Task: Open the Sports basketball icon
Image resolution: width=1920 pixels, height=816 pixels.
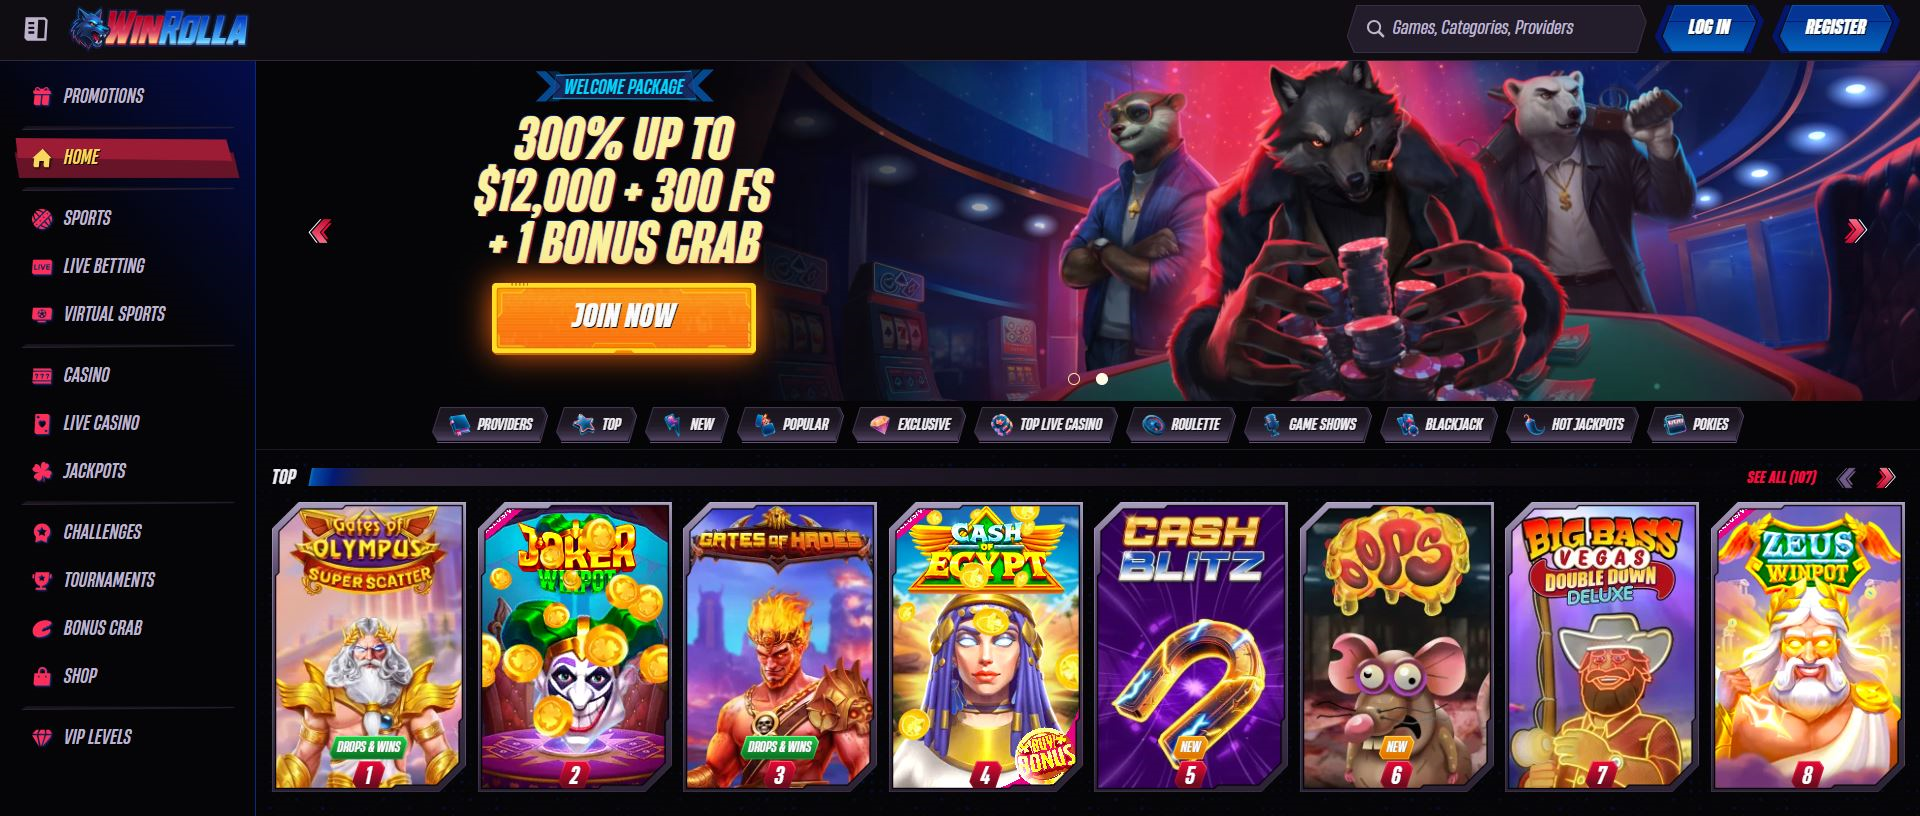Action: pos(41,218)
